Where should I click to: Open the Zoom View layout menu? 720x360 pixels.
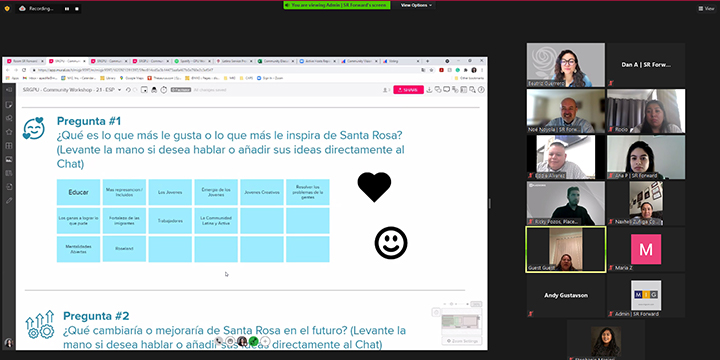[x=706, y=8]
